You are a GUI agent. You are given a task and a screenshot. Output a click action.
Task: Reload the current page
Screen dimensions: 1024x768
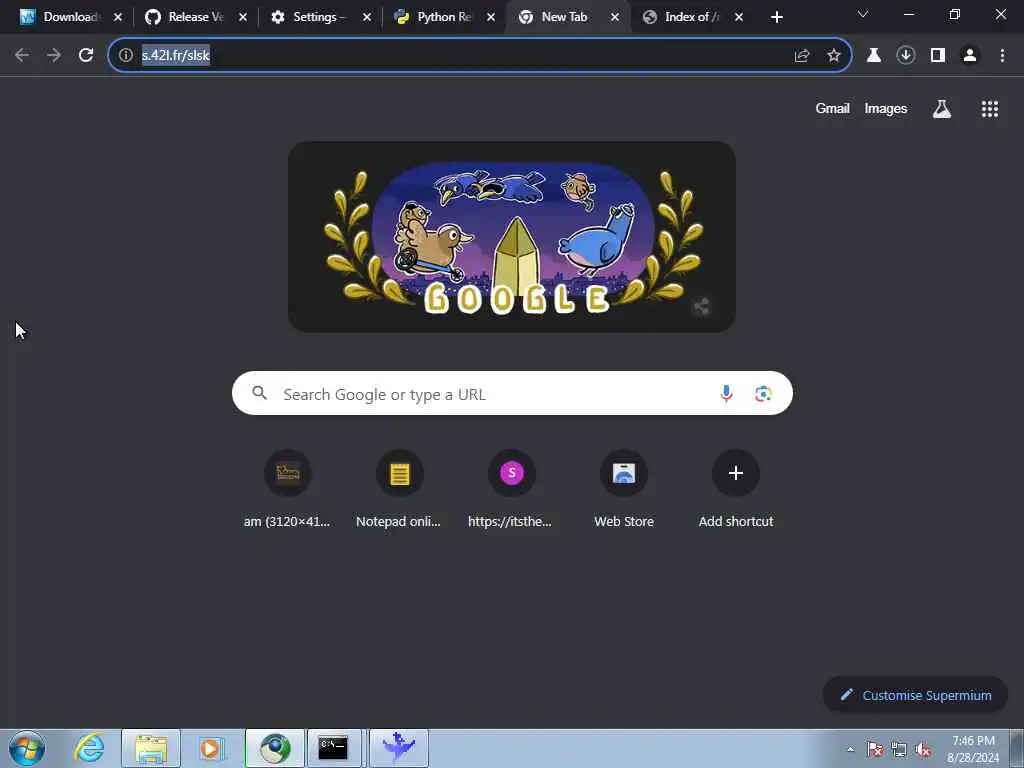86,56
